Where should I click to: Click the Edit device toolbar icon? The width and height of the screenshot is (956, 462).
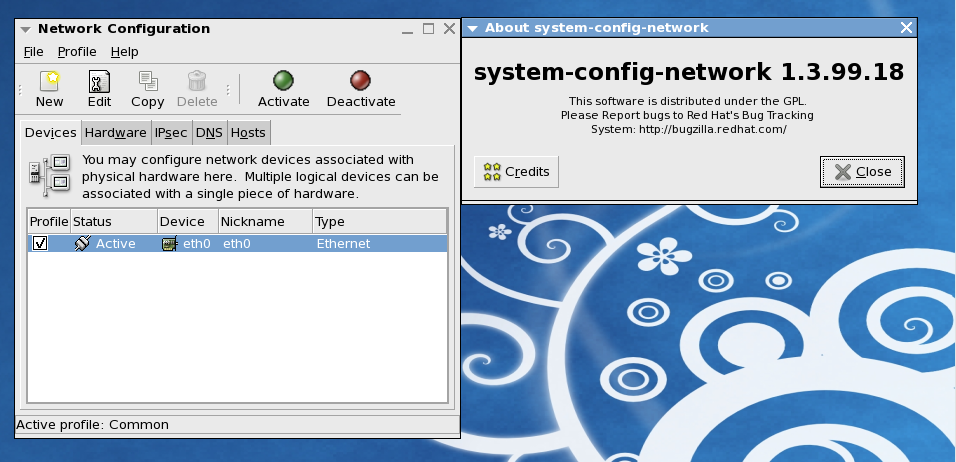coord(99,80)
